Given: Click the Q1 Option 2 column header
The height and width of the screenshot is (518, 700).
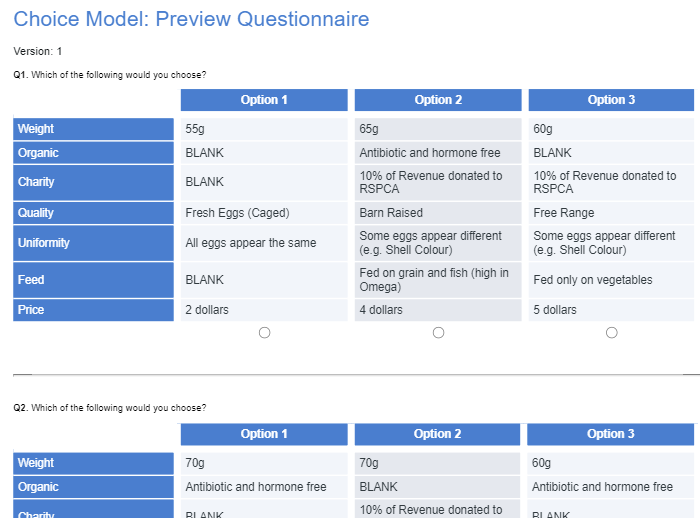Looking at the screenshot, I should pyautogui.click(x=438, y=100).
